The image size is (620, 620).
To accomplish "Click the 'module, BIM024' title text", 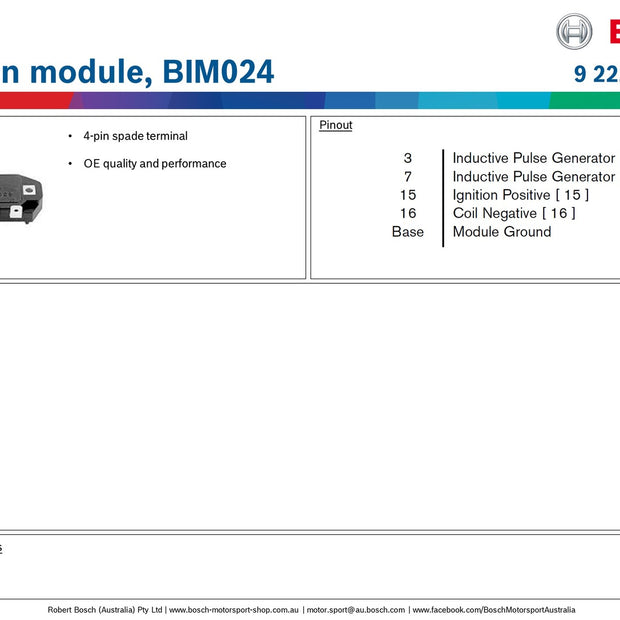I will tap(152, 72).
